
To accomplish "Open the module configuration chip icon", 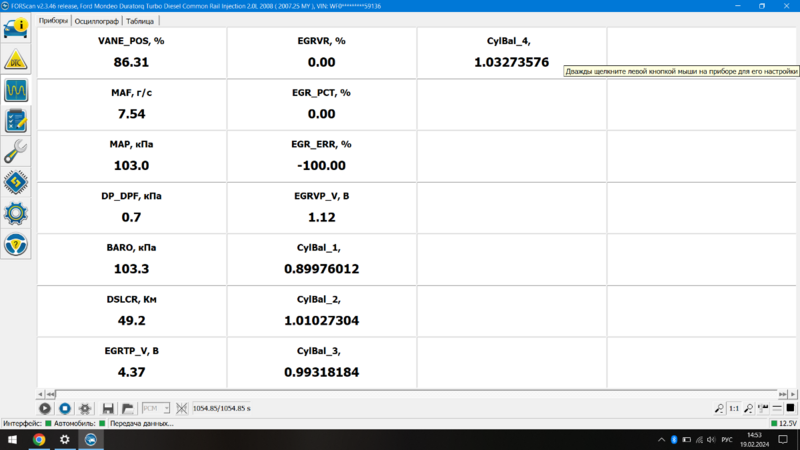I will coord(16,183).
